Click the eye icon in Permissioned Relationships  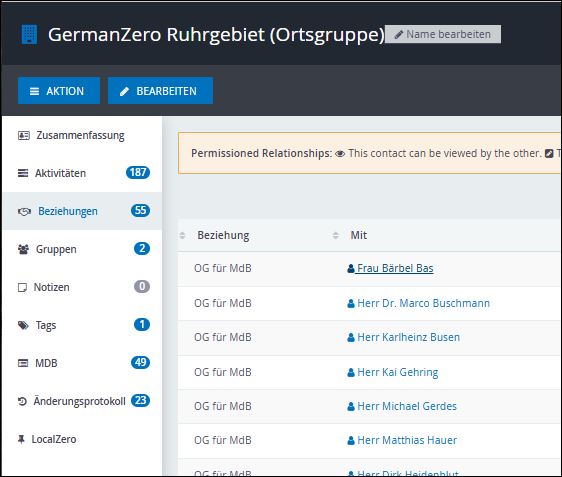340,154
